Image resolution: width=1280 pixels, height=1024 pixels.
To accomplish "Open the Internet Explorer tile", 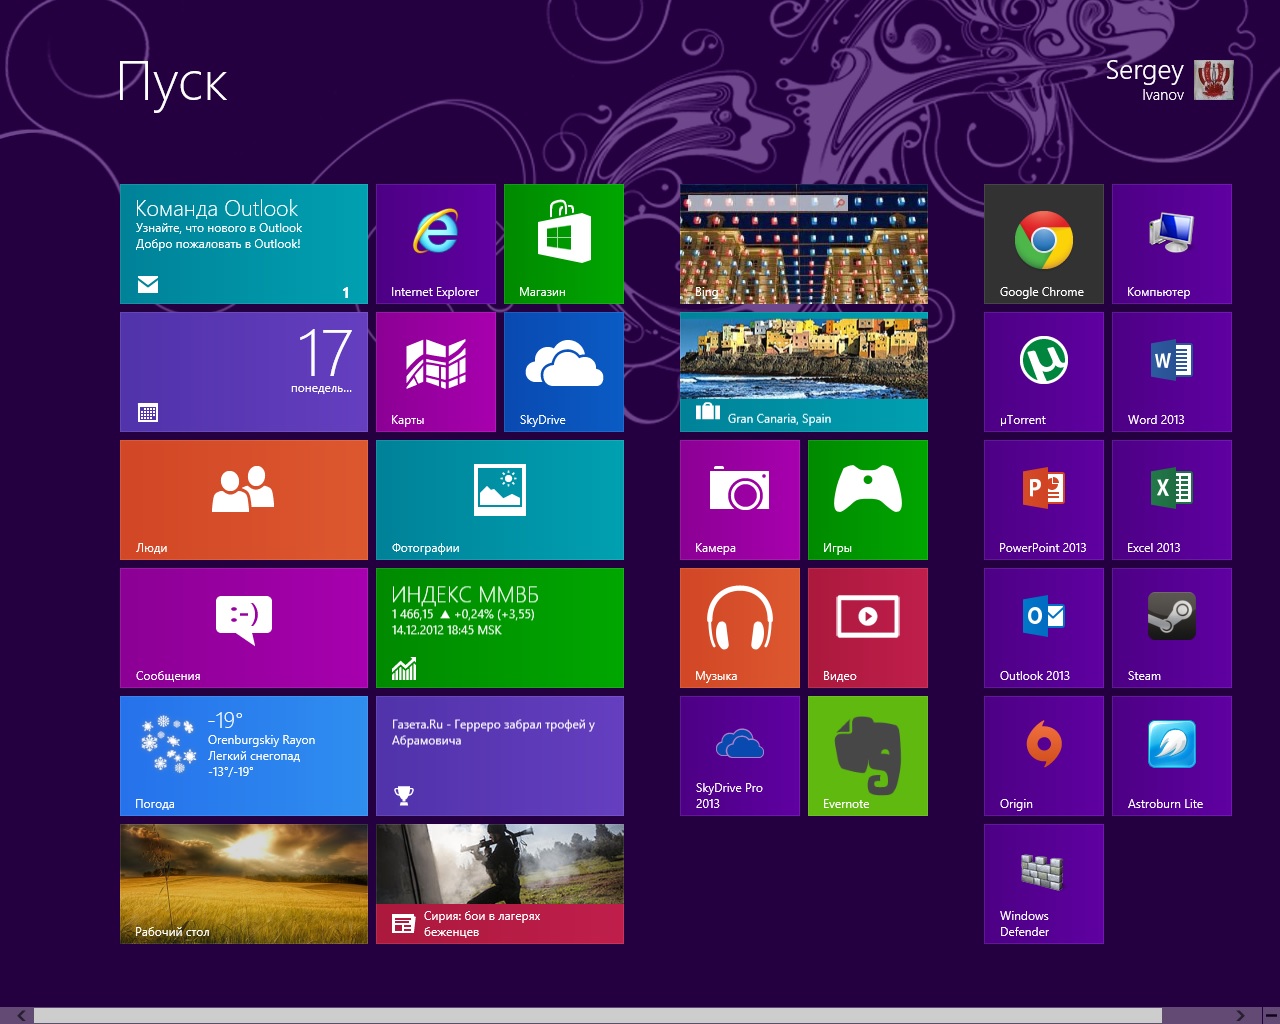I will tap(436, 244).
